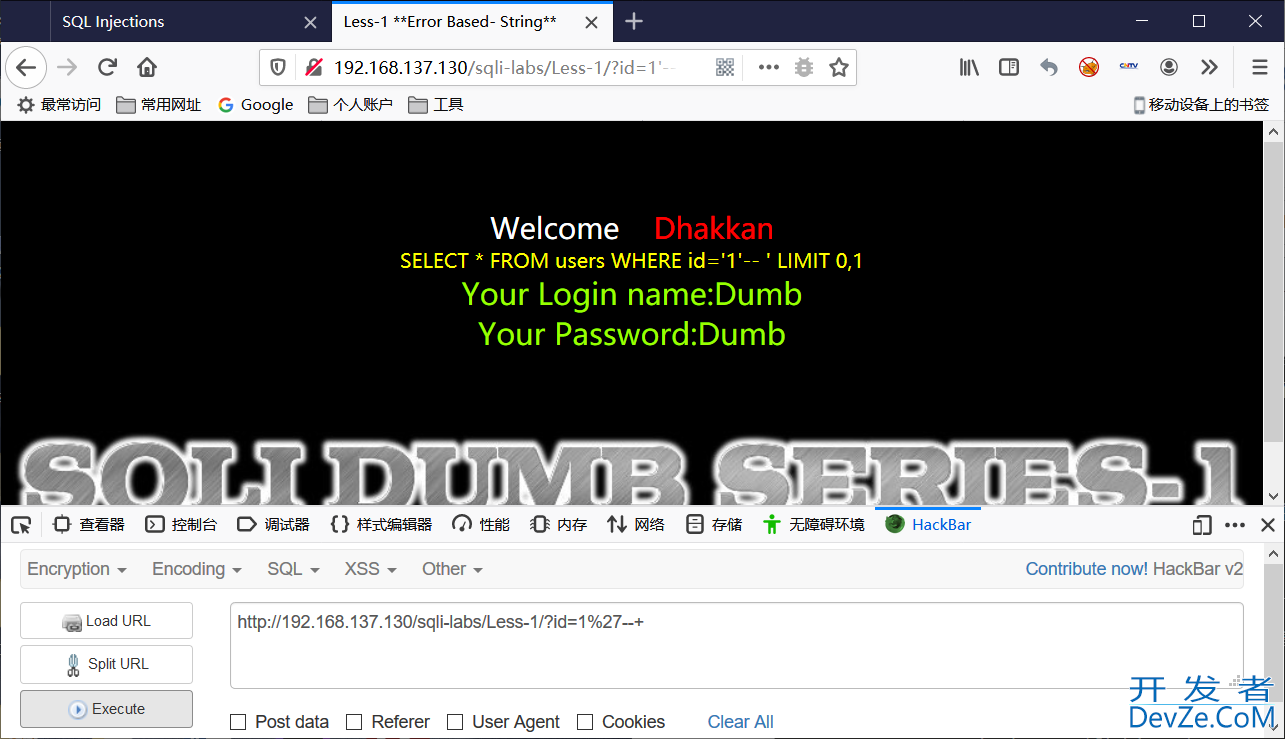1285x739 pixels.
Task: Select the Less-1 Error Based tab
Action: 471,21
